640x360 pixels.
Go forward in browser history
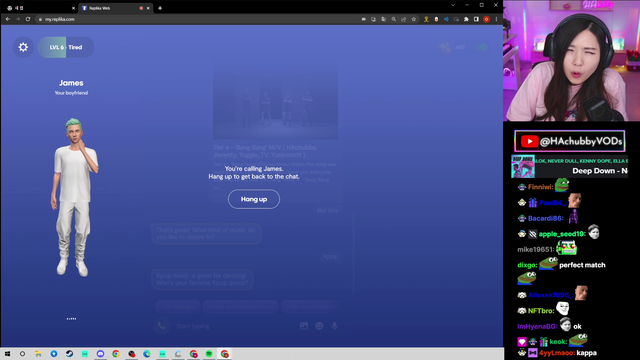pyautogui.click(x=18, y=19)
